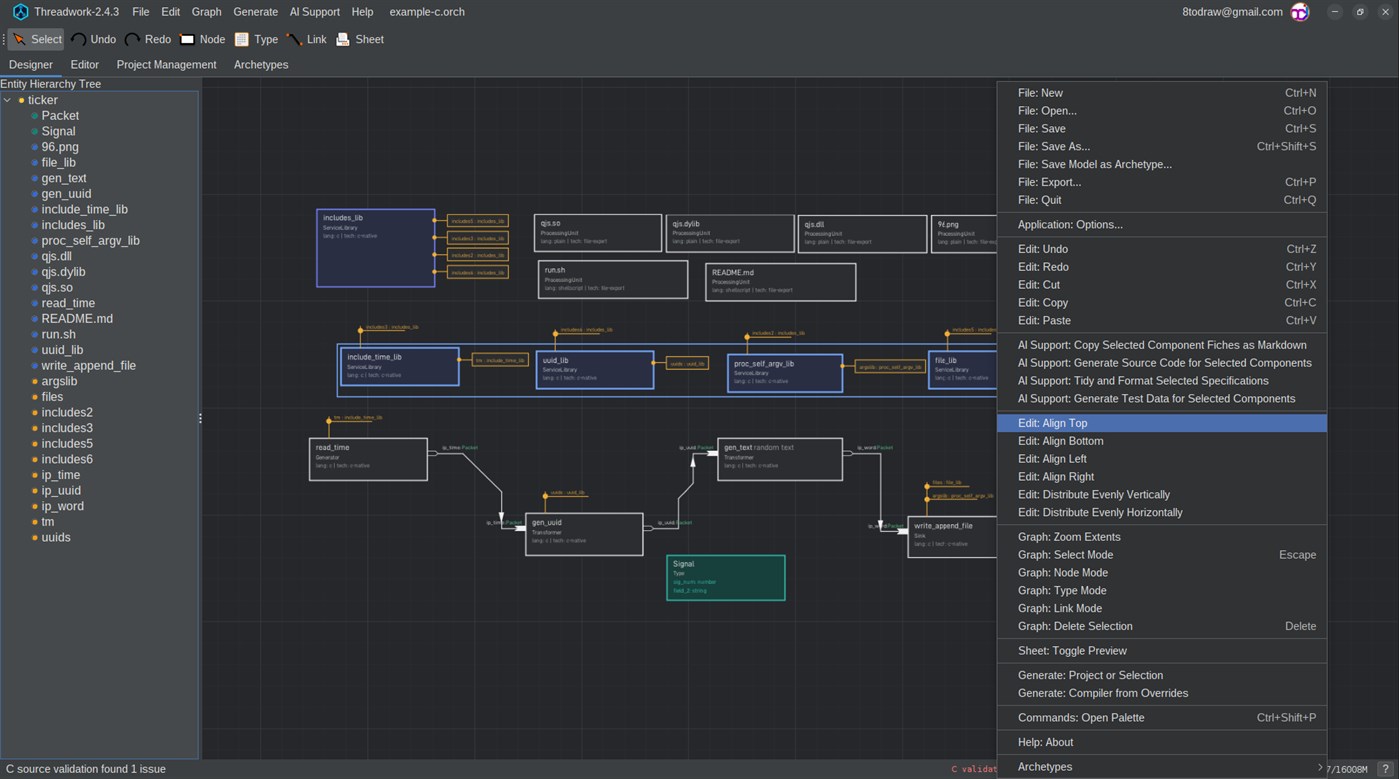Select the read_time generator node

coord(368,459)
